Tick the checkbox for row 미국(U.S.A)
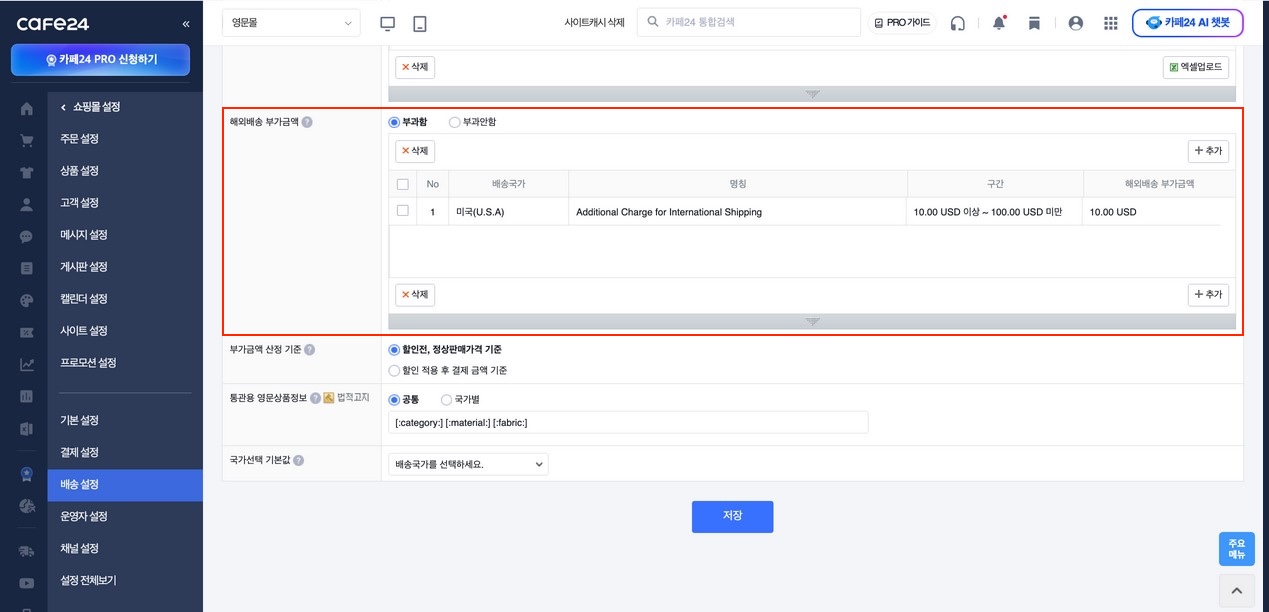This screenshot has width=1269, height=612. 403,211
